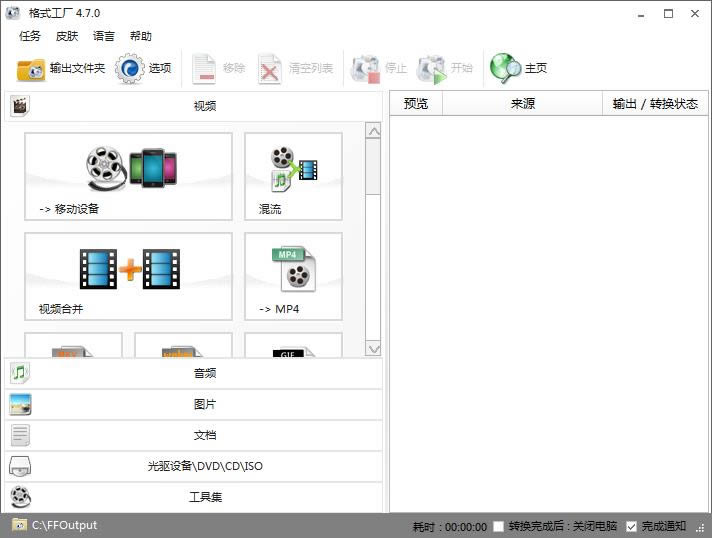Image resolution: width=712 pixels, height=538 pixels.
Task: Select the 移动设备 mobile device conversion tile
Action: 128,177
